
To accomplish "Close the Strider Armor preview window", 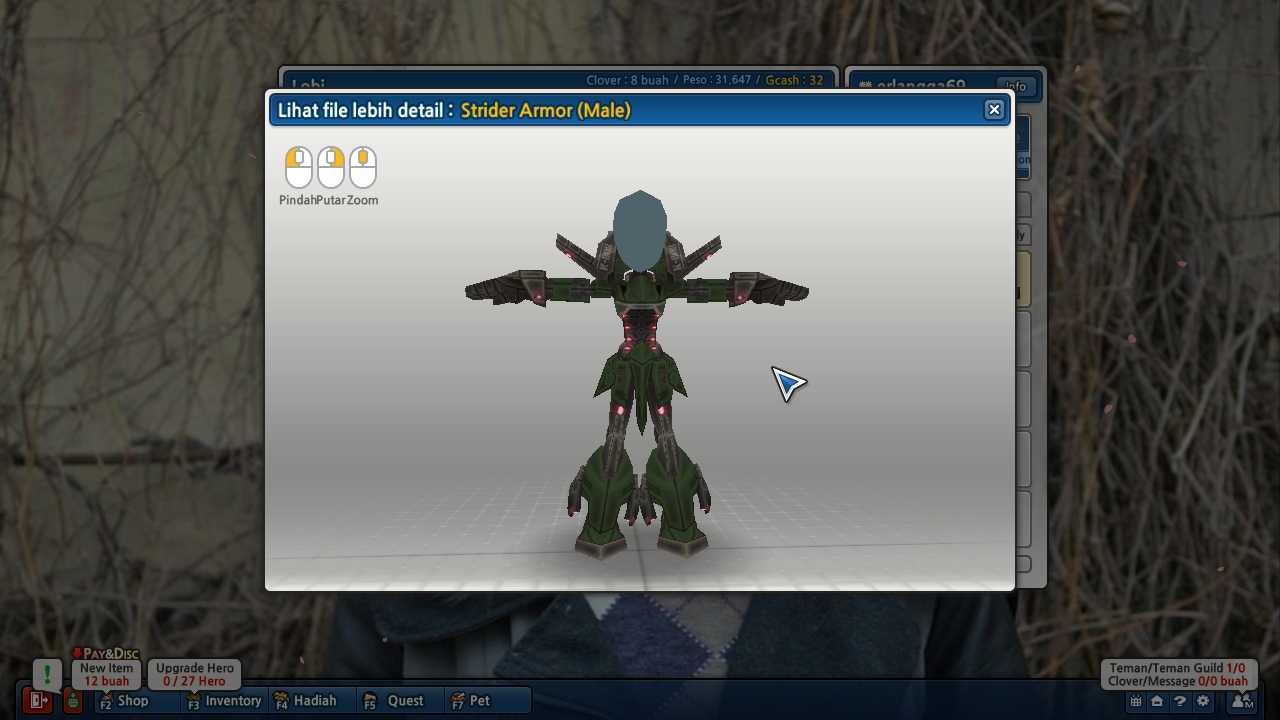I will (994, 110).
